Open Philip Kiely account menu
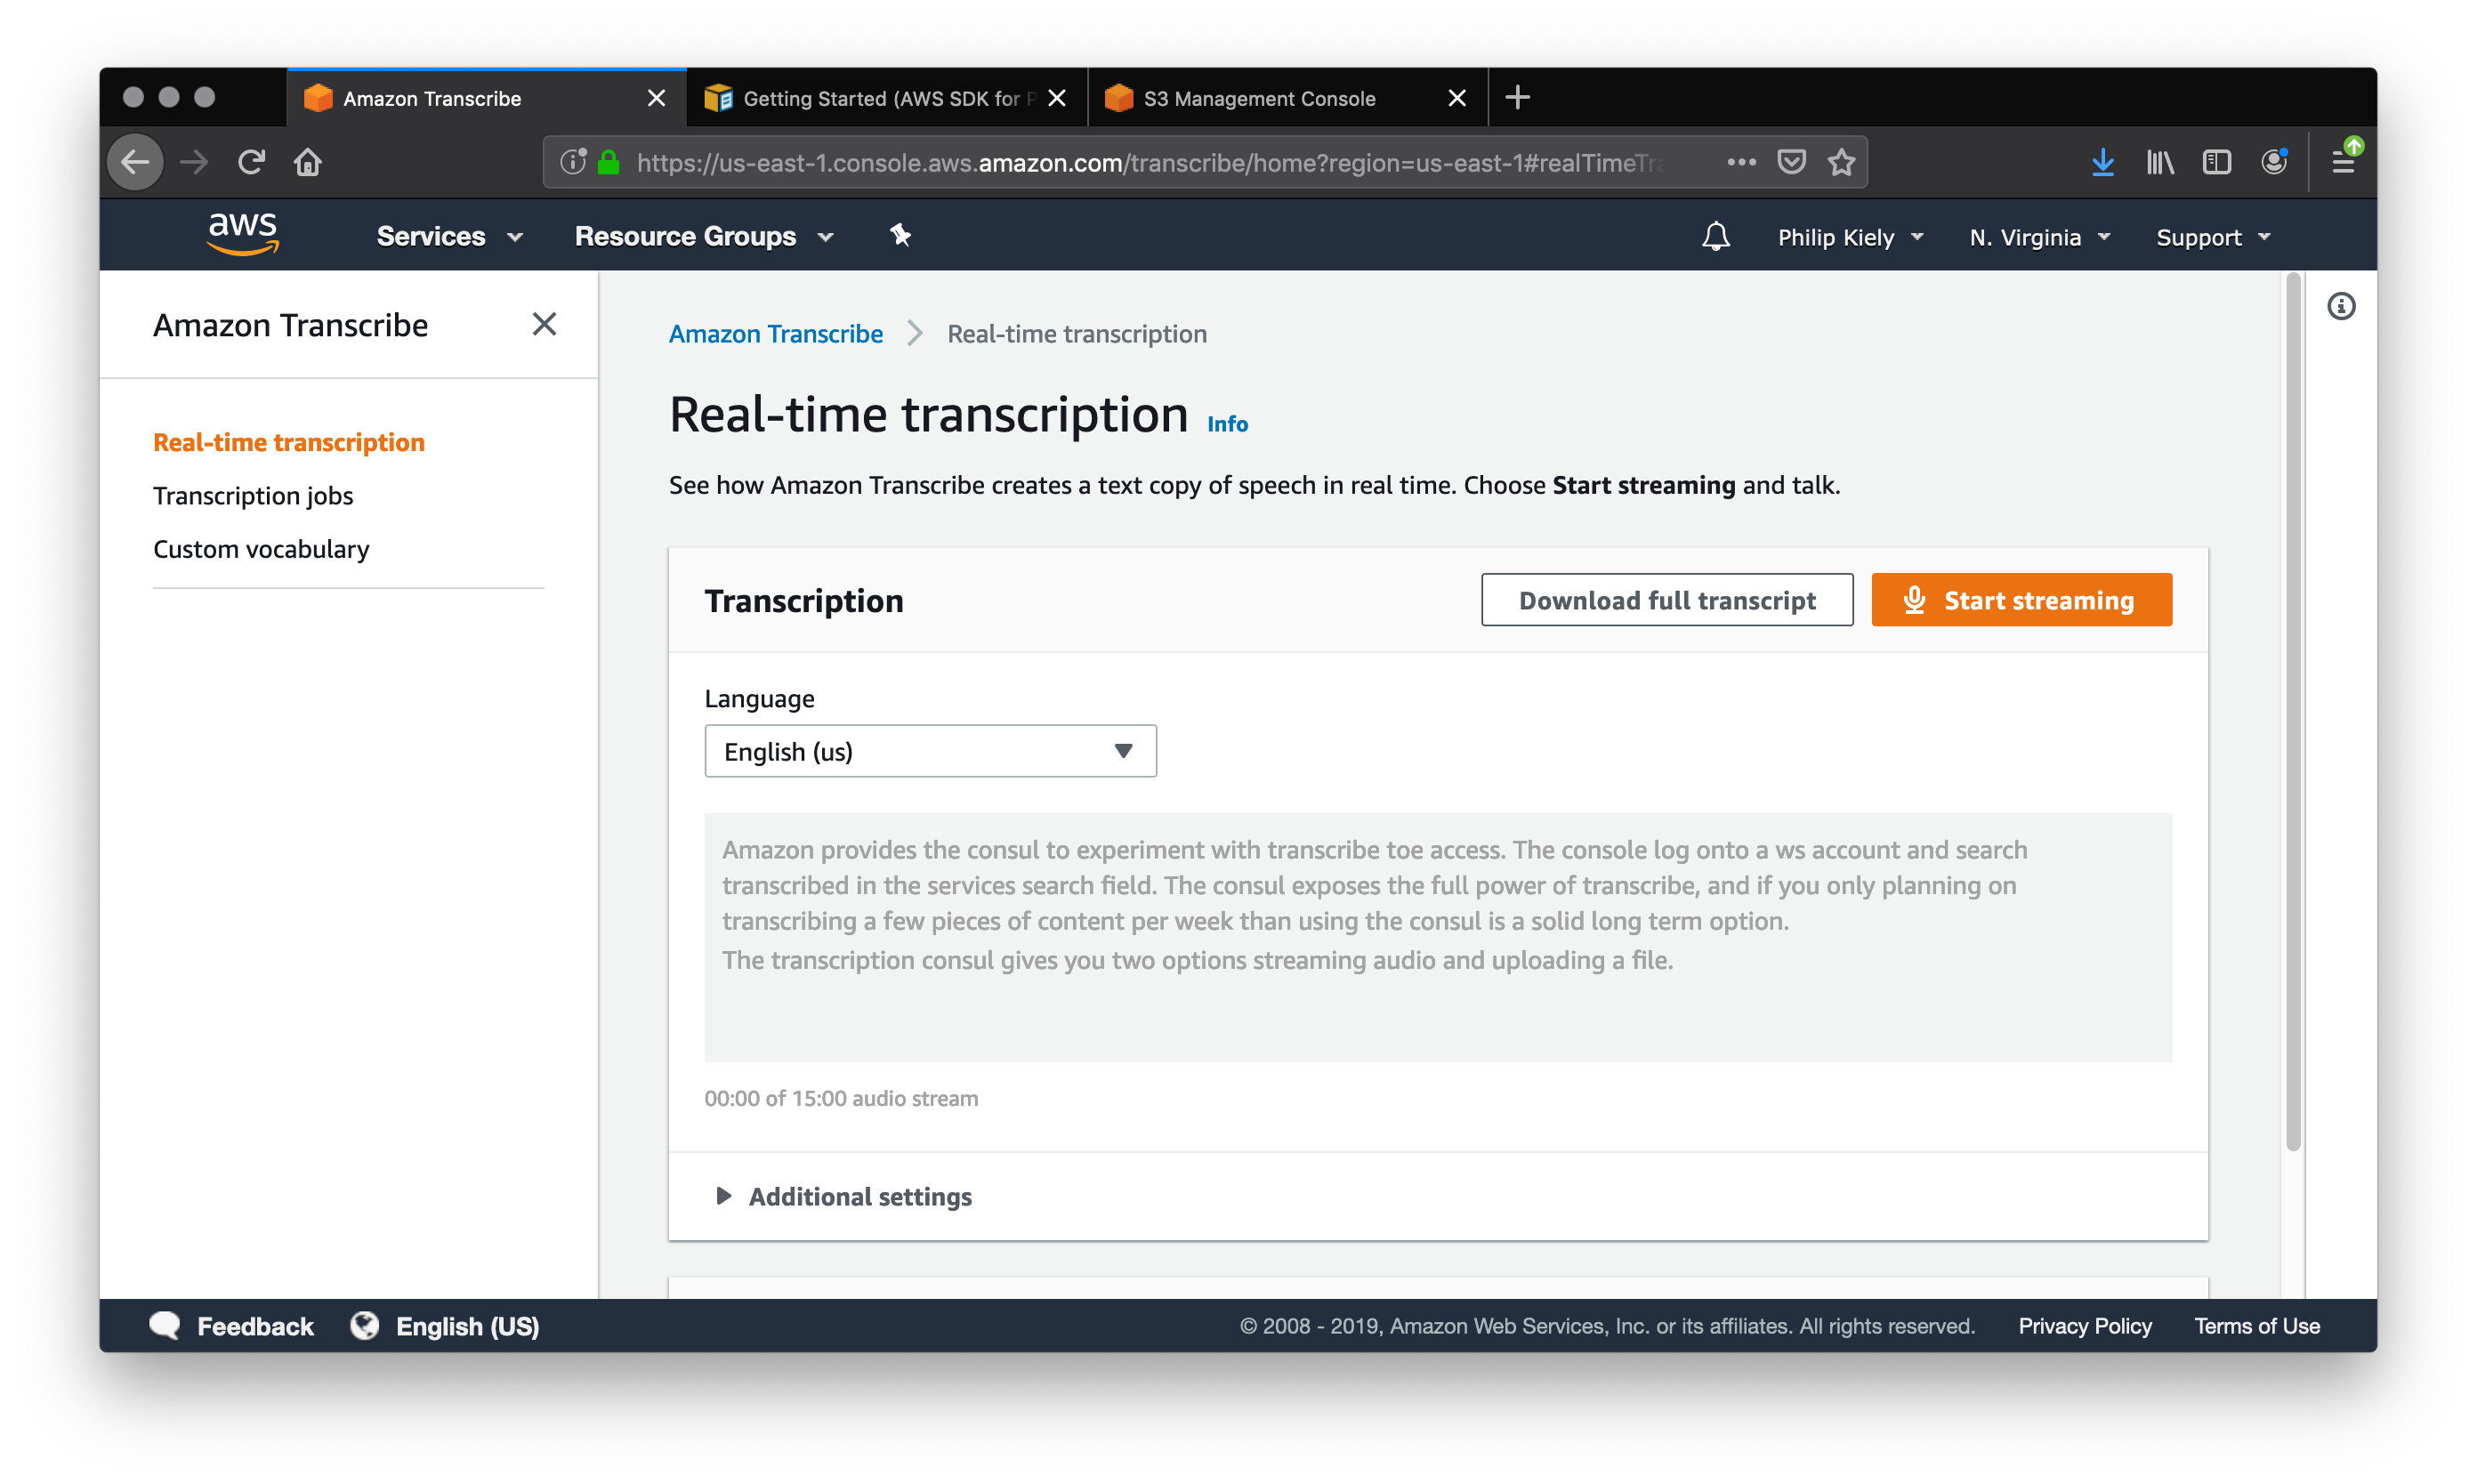This screenshot has width=2477, height=1484. [1850, 237]
